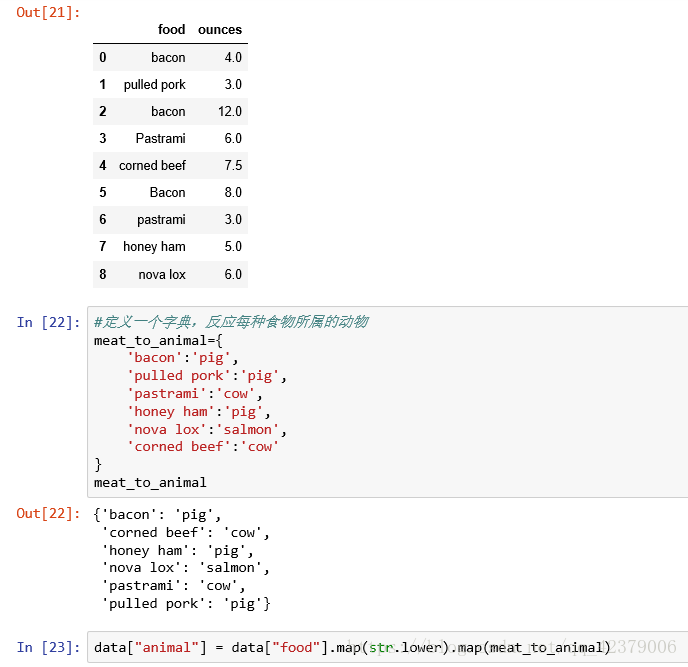688x667 pixels.
Task: Click the 'pulled pork':'pig' code line
Action: [207, 376]
